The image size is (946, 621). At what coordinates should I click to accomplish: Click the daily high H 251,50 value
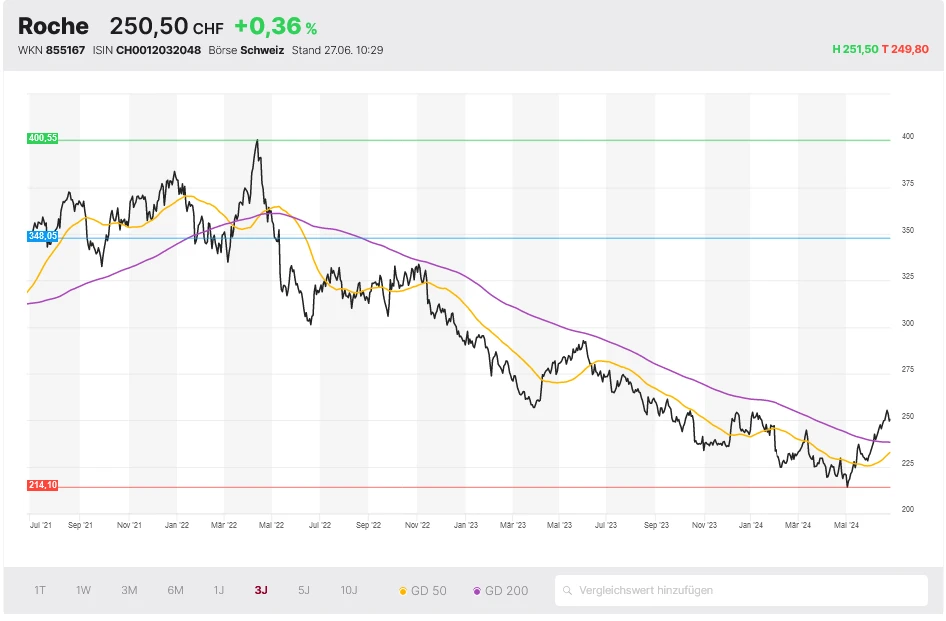coord(855,49)
